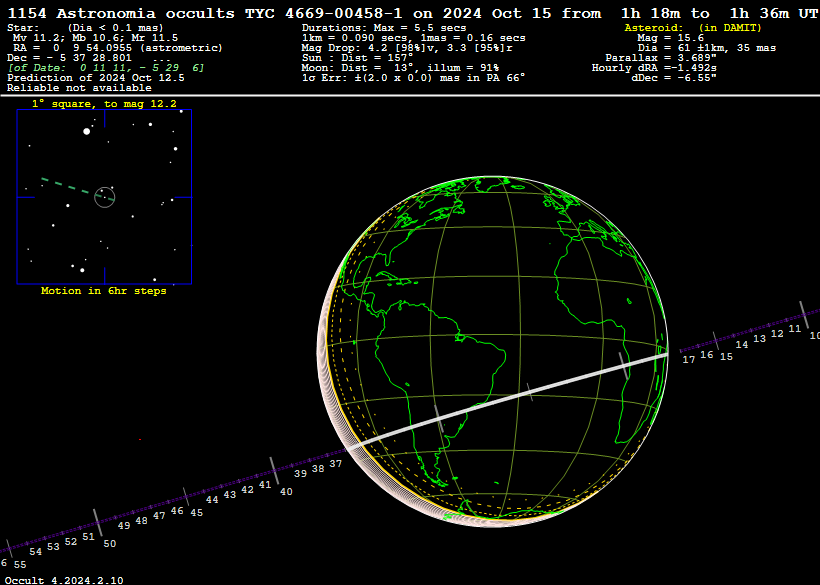Screen dimensions: 820x585
Task: Click minute label 12 on the upper-right path
Action: click(777, 334)
